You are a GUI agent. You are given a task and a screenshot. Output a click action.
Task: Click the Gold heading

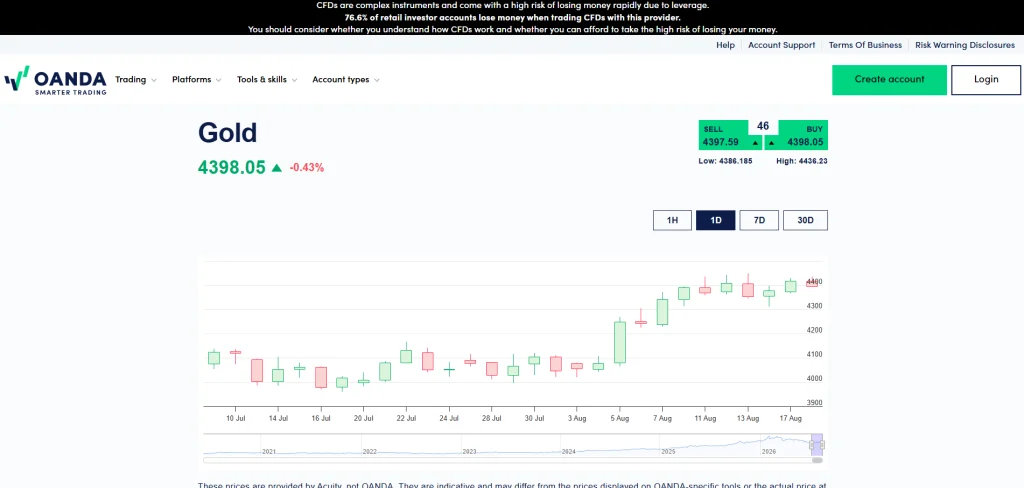click(x=227, y=133)
